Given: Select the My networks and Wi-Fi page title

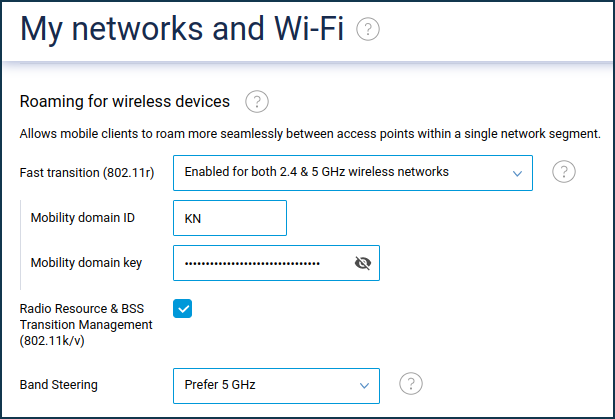Looking at the screenshot, I should [x=182, y=29].
